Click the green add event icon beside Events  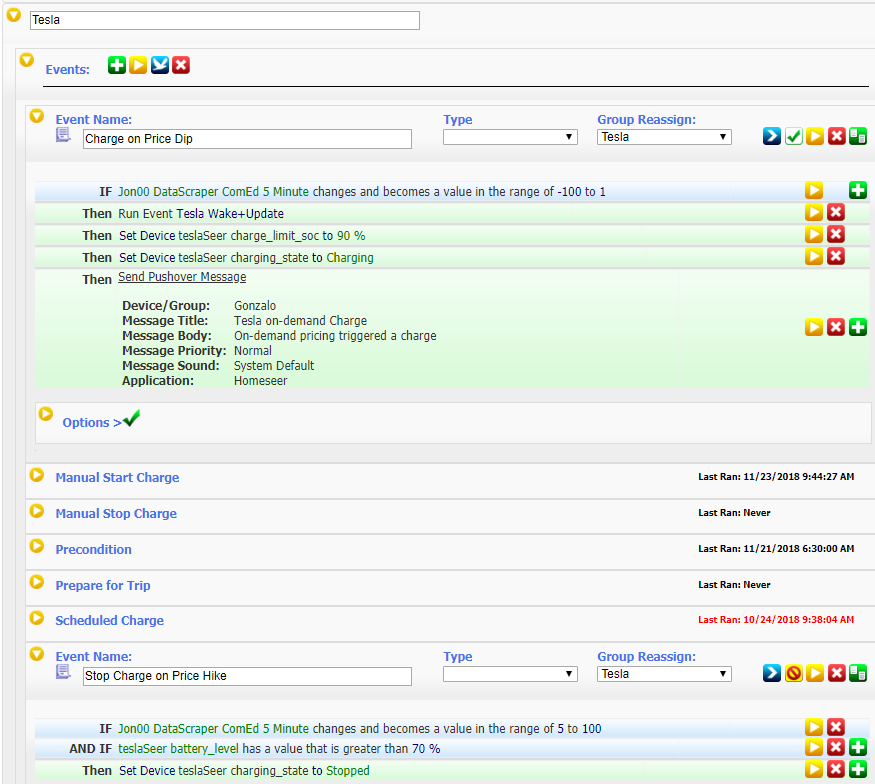point(117,65)
